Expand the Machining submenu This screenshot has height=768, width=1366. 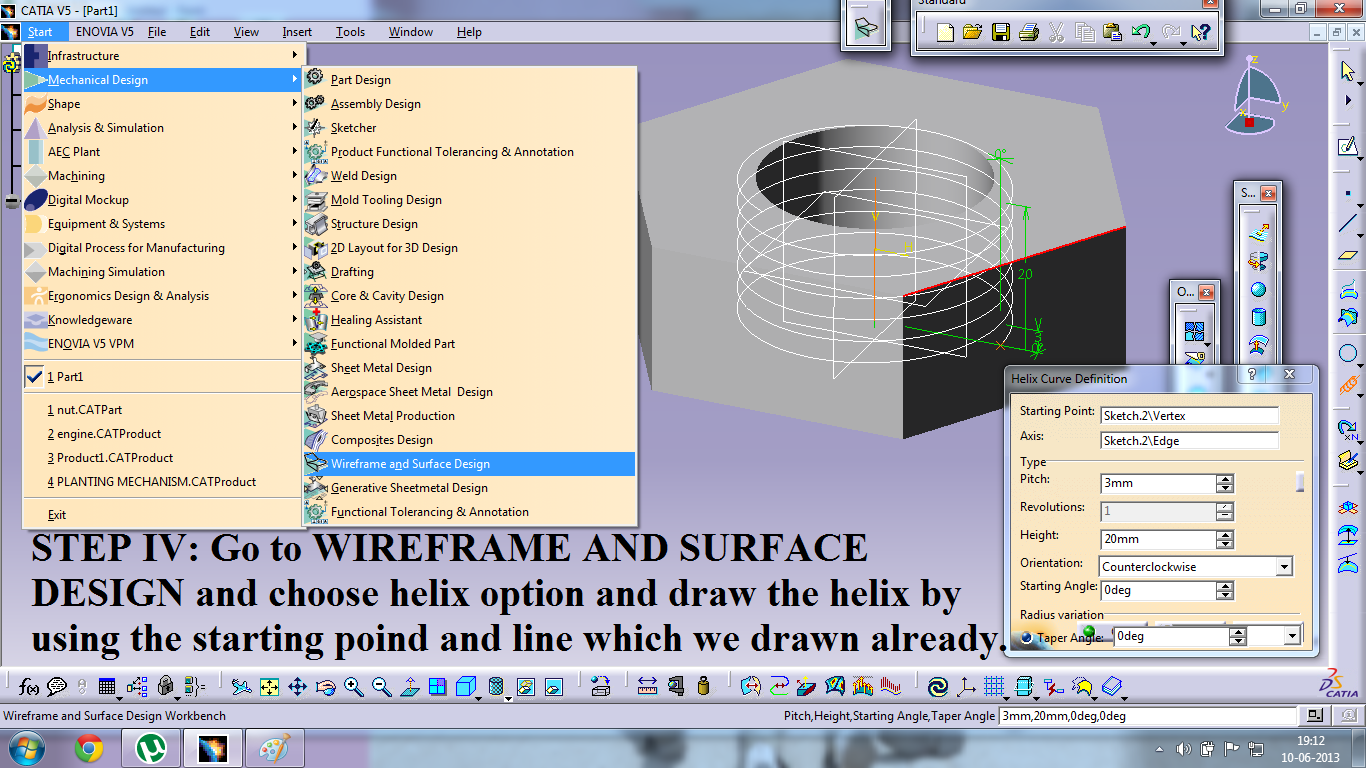(x=294, y=176)
